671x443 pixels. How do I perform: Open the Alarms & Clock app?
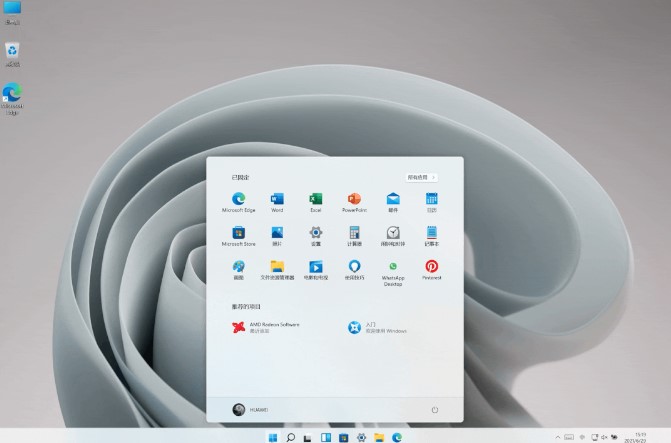pyautogui.click(x=393, y=233)
